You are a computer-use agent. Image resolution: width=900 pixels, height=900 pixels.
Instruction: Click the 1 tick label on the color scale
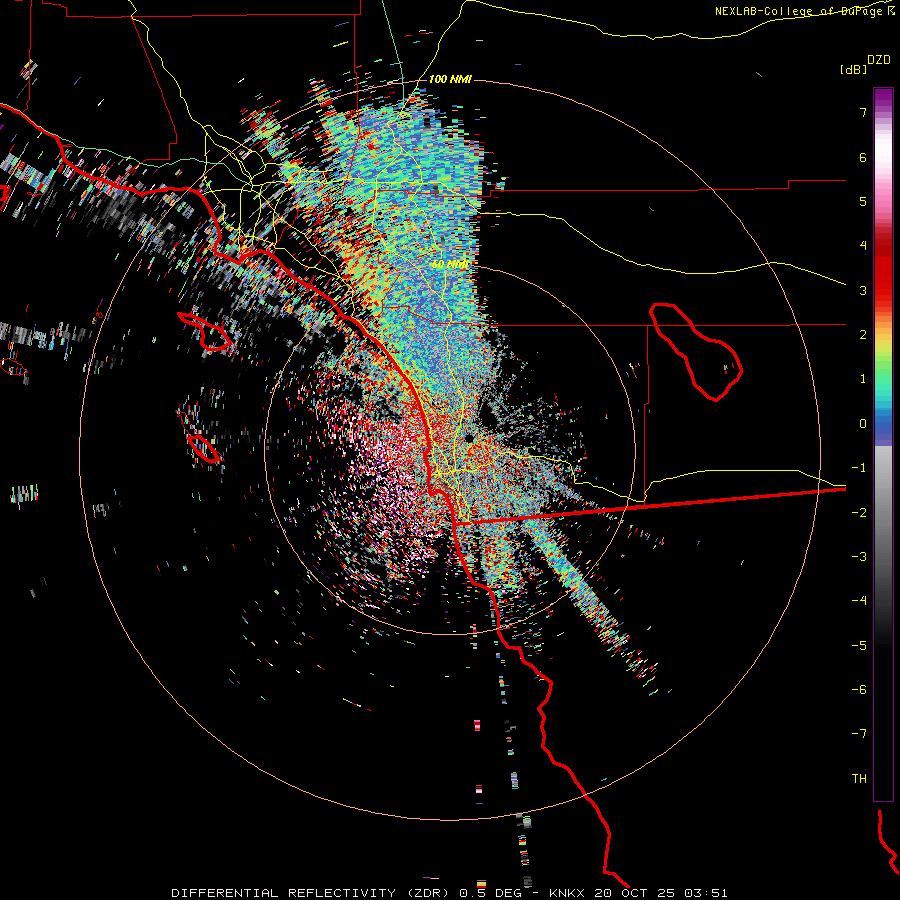point(863,379)
